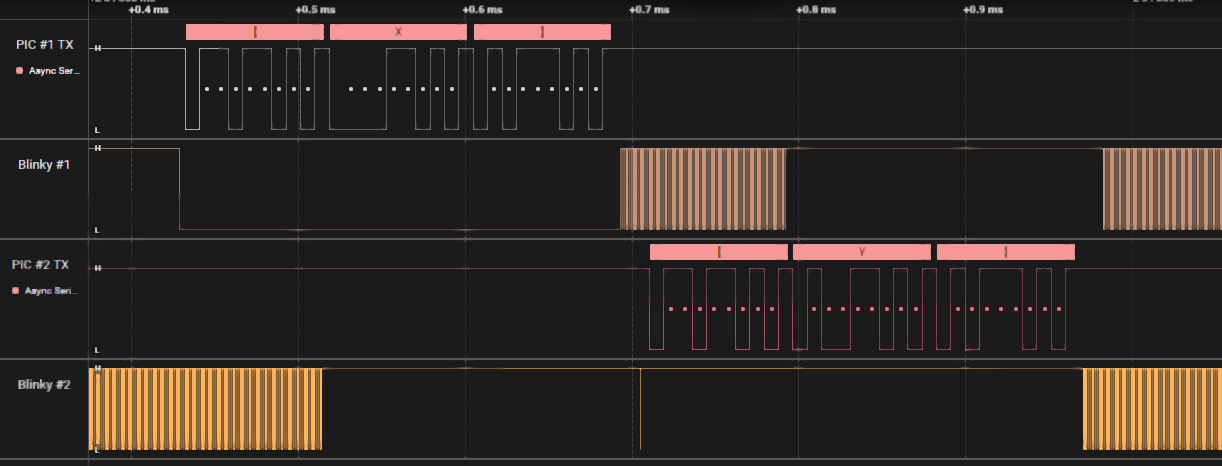
Task: Click the ']' decoded frame on PIC #1 TX
Action: pyautogui.click(x=542, y=32)
